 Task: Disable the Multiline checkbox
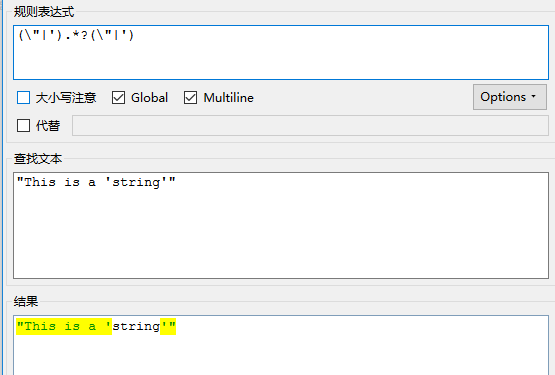(190, 98)
